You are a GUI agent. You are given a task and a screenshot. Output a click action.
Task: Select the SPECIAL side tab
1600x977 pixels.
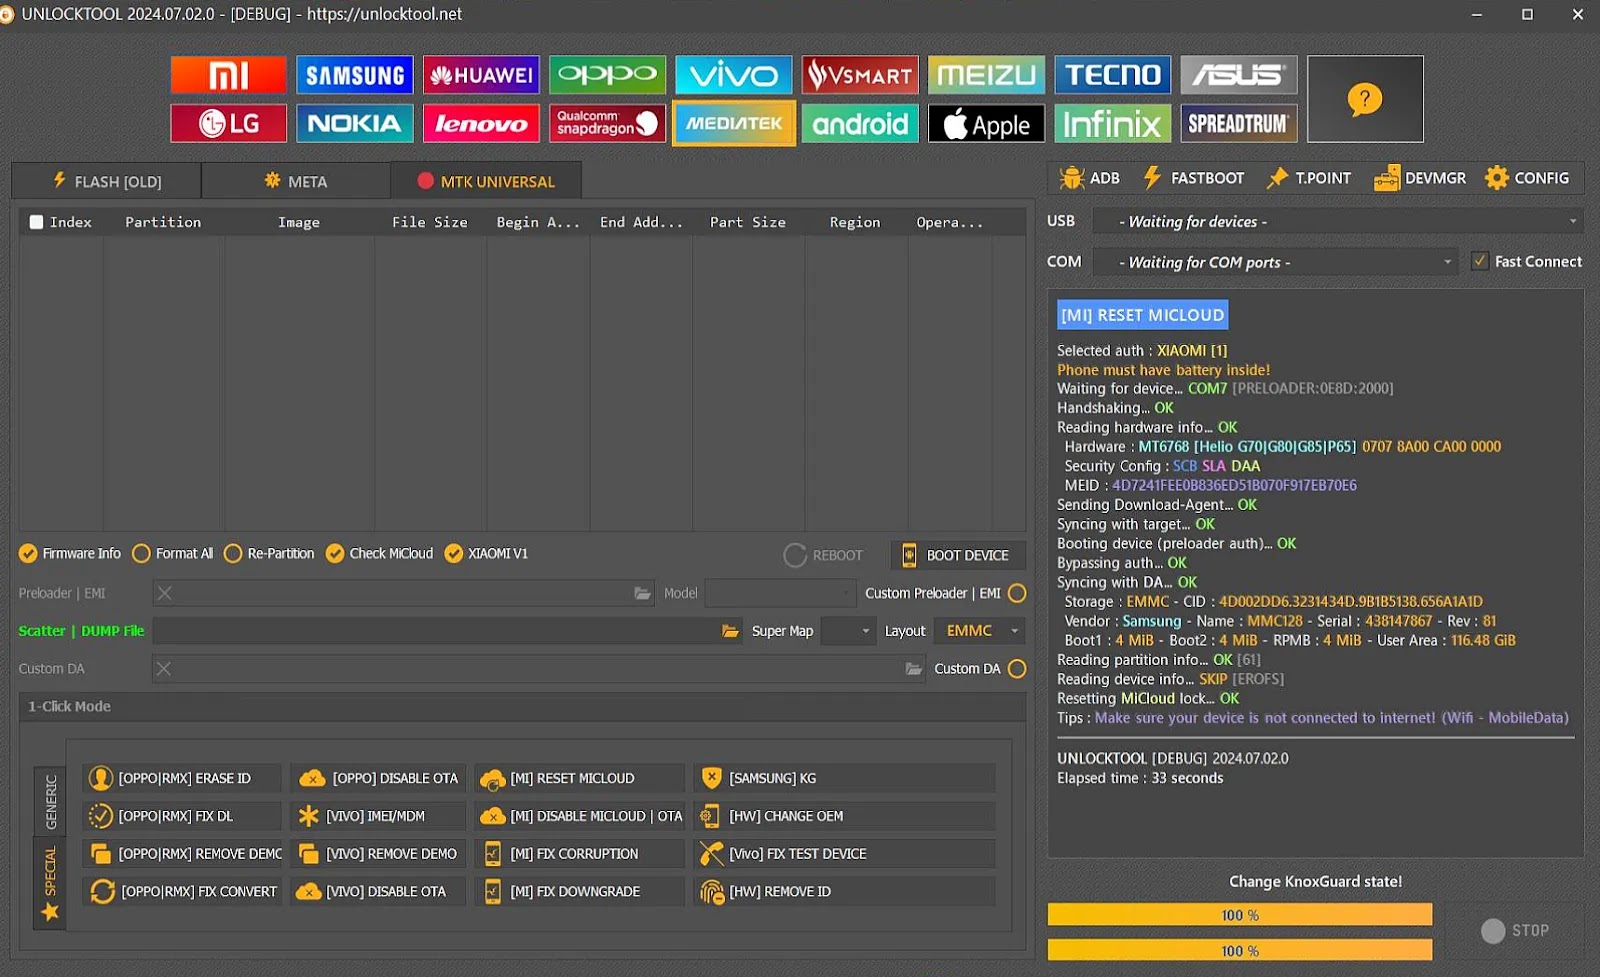(50, 882)
